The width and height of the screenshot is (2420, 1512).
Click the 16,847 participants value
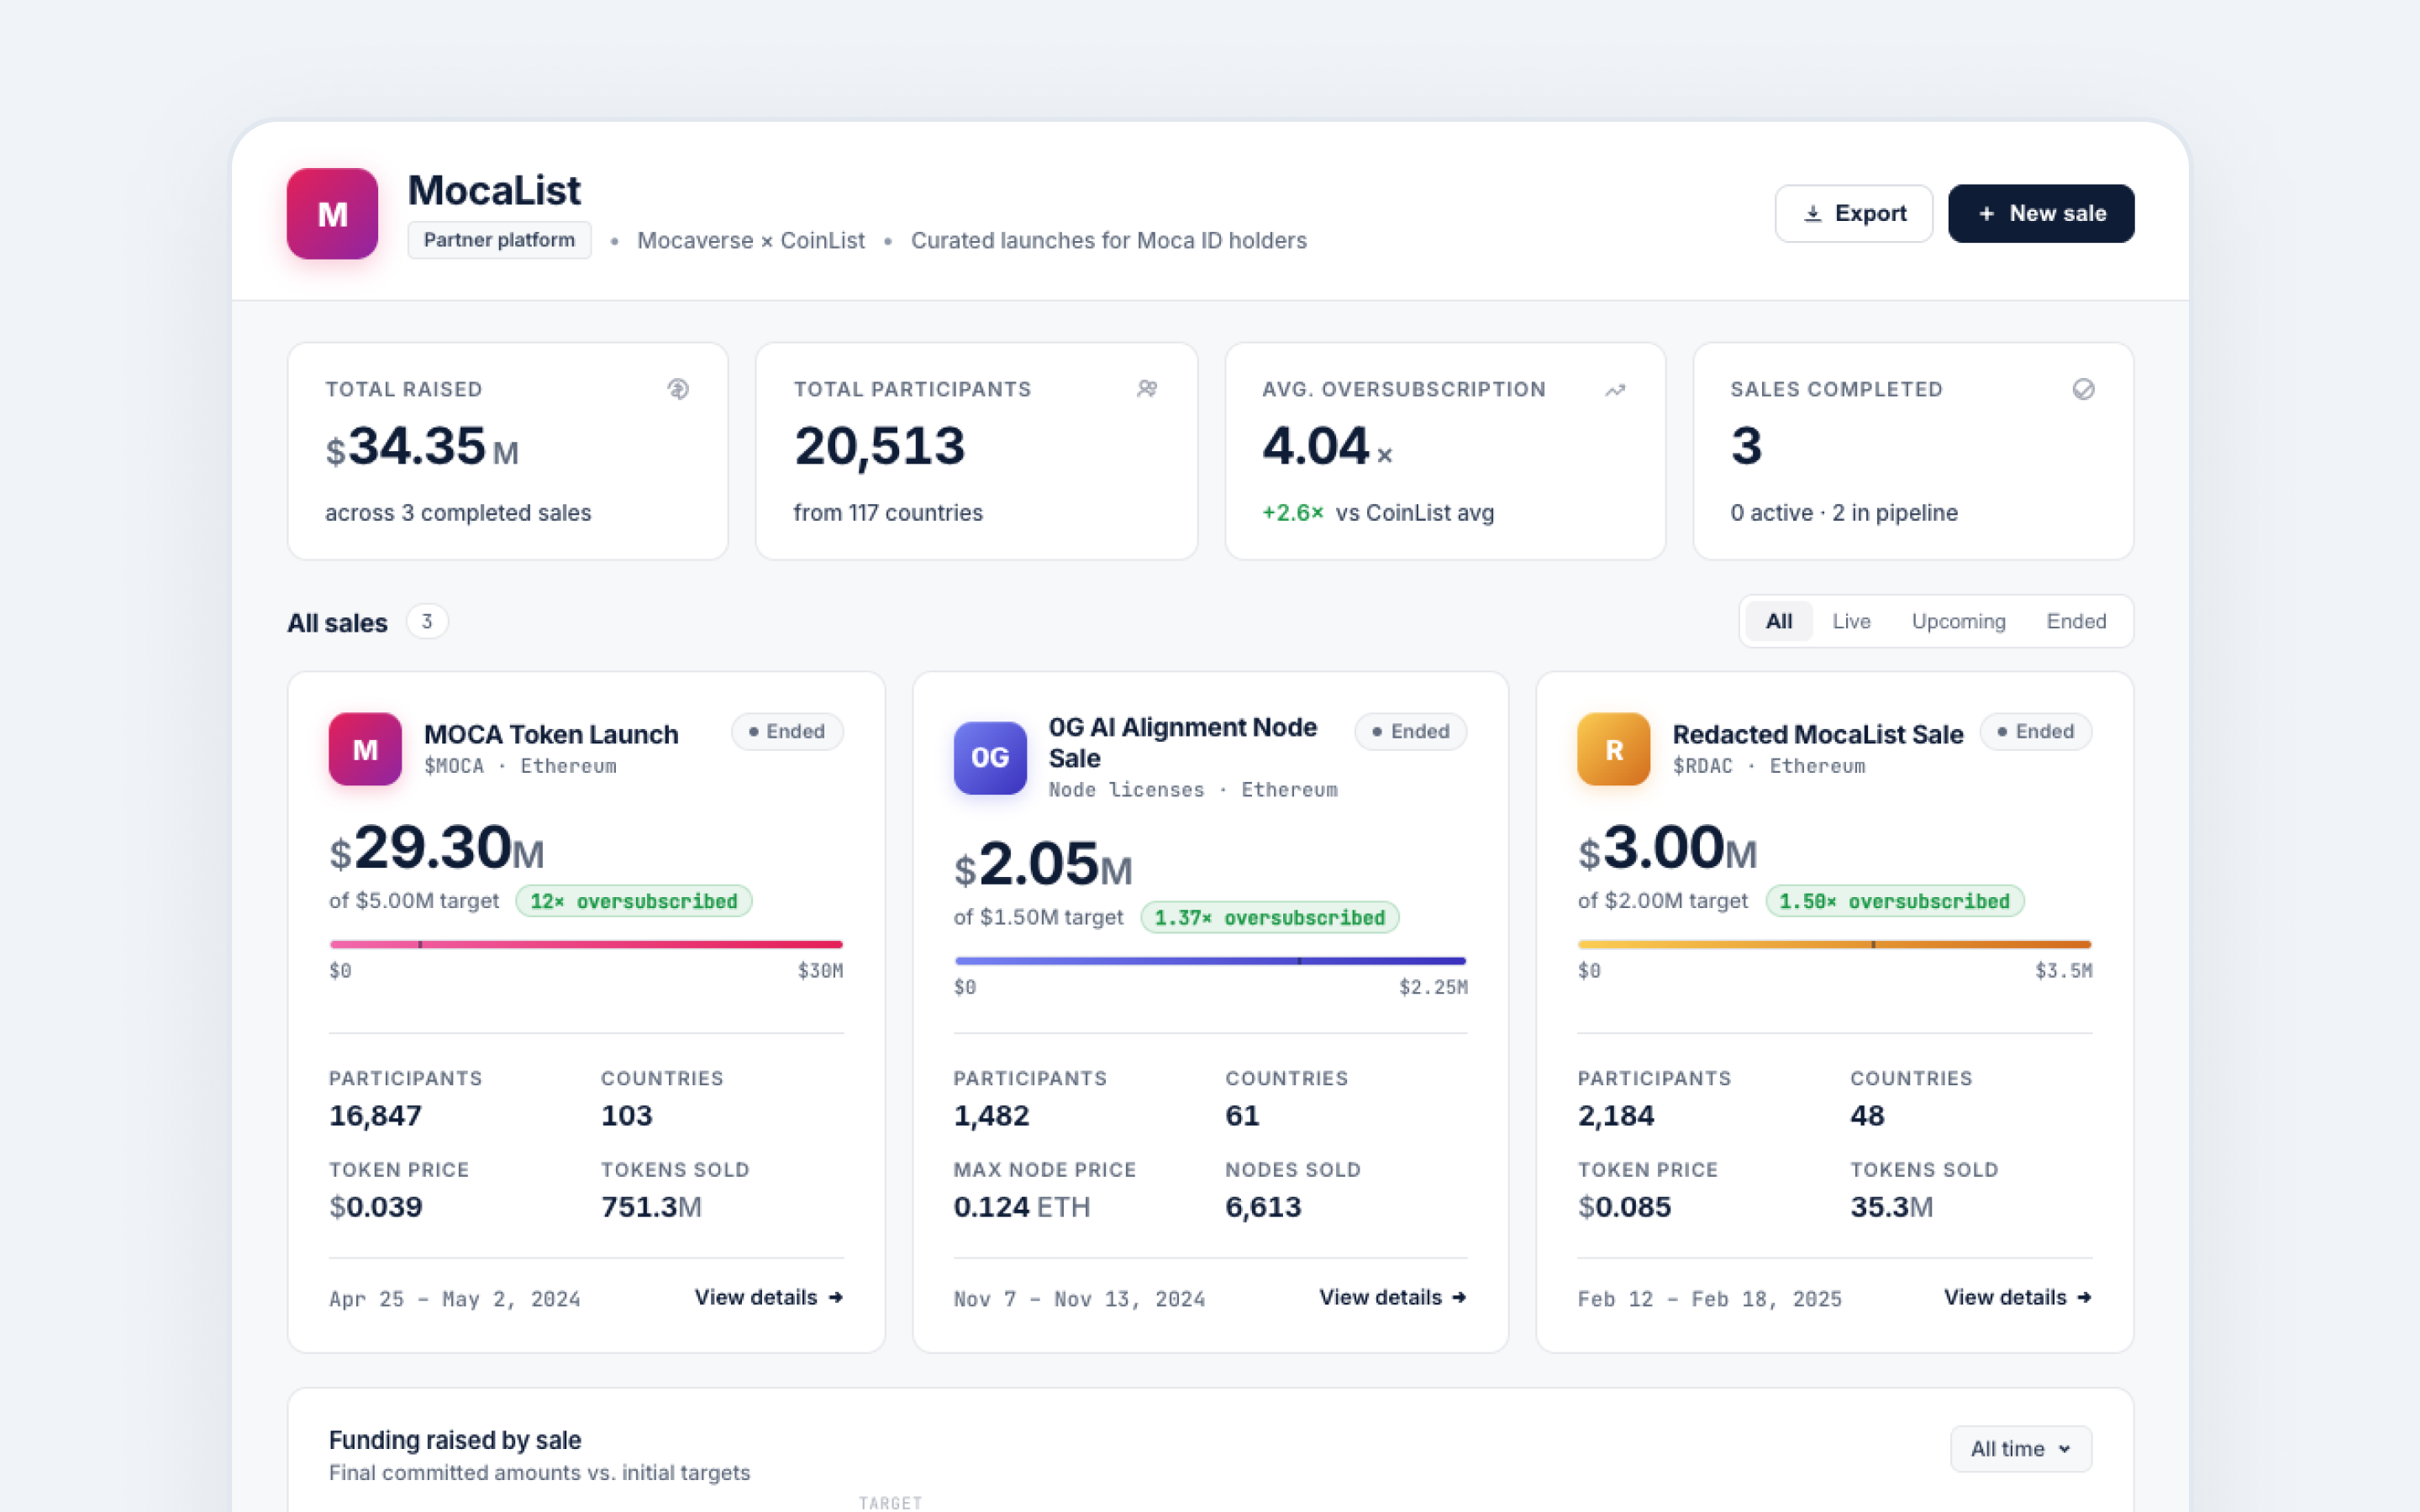click(375, 1115)
